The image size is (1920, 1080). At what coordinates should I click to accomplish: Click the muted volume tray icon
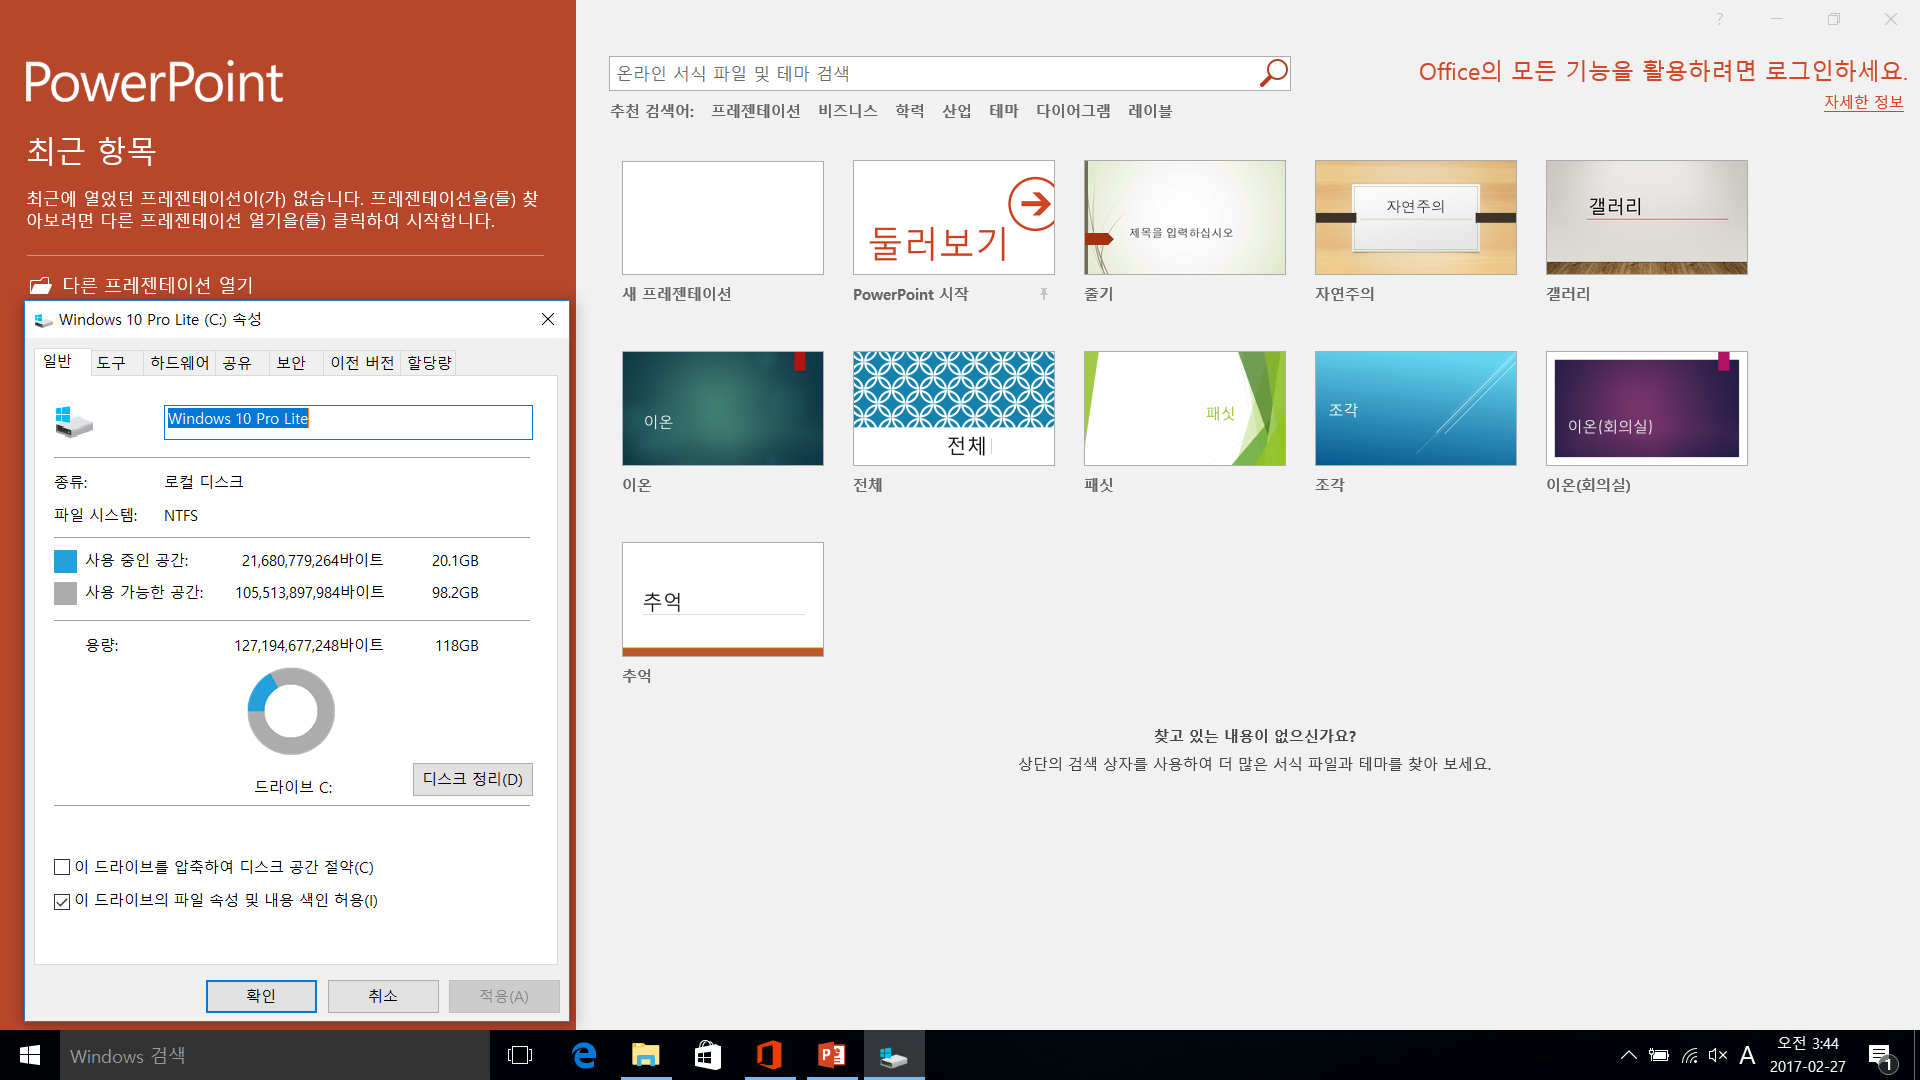[1718, 1055]
